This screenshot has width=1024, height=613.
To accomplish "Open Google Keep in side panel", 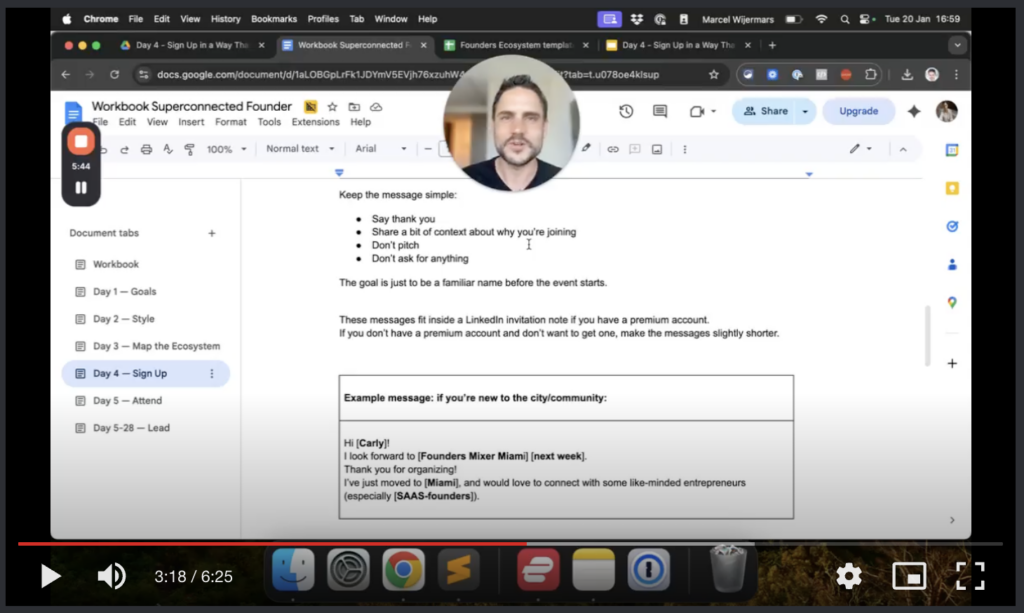I will pos(952,188).
